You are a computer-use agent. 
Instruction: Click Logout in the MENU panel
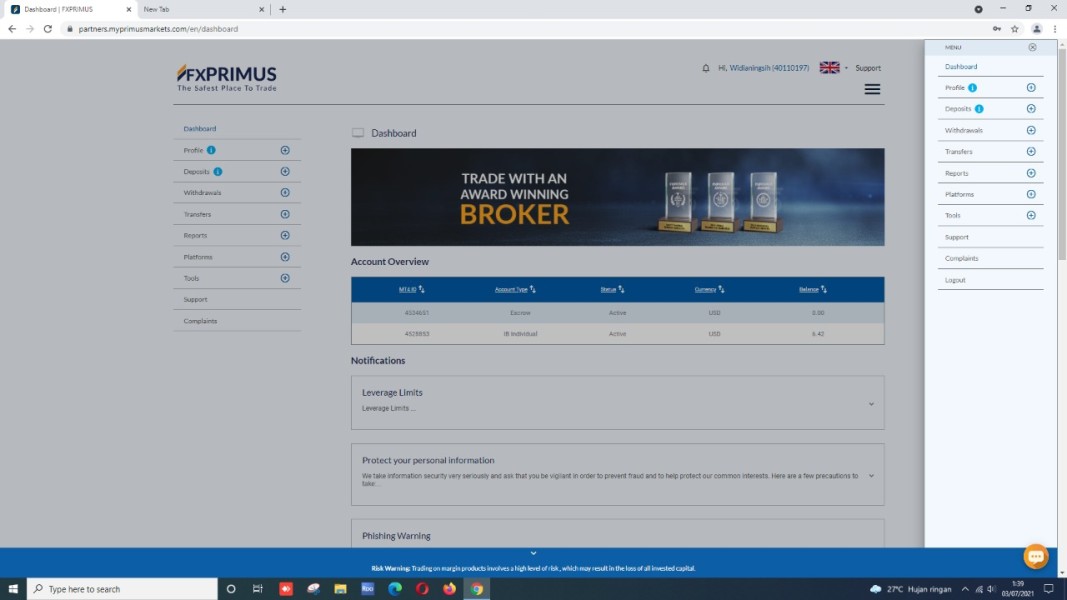pyautogui.click(x=955, y=280)
